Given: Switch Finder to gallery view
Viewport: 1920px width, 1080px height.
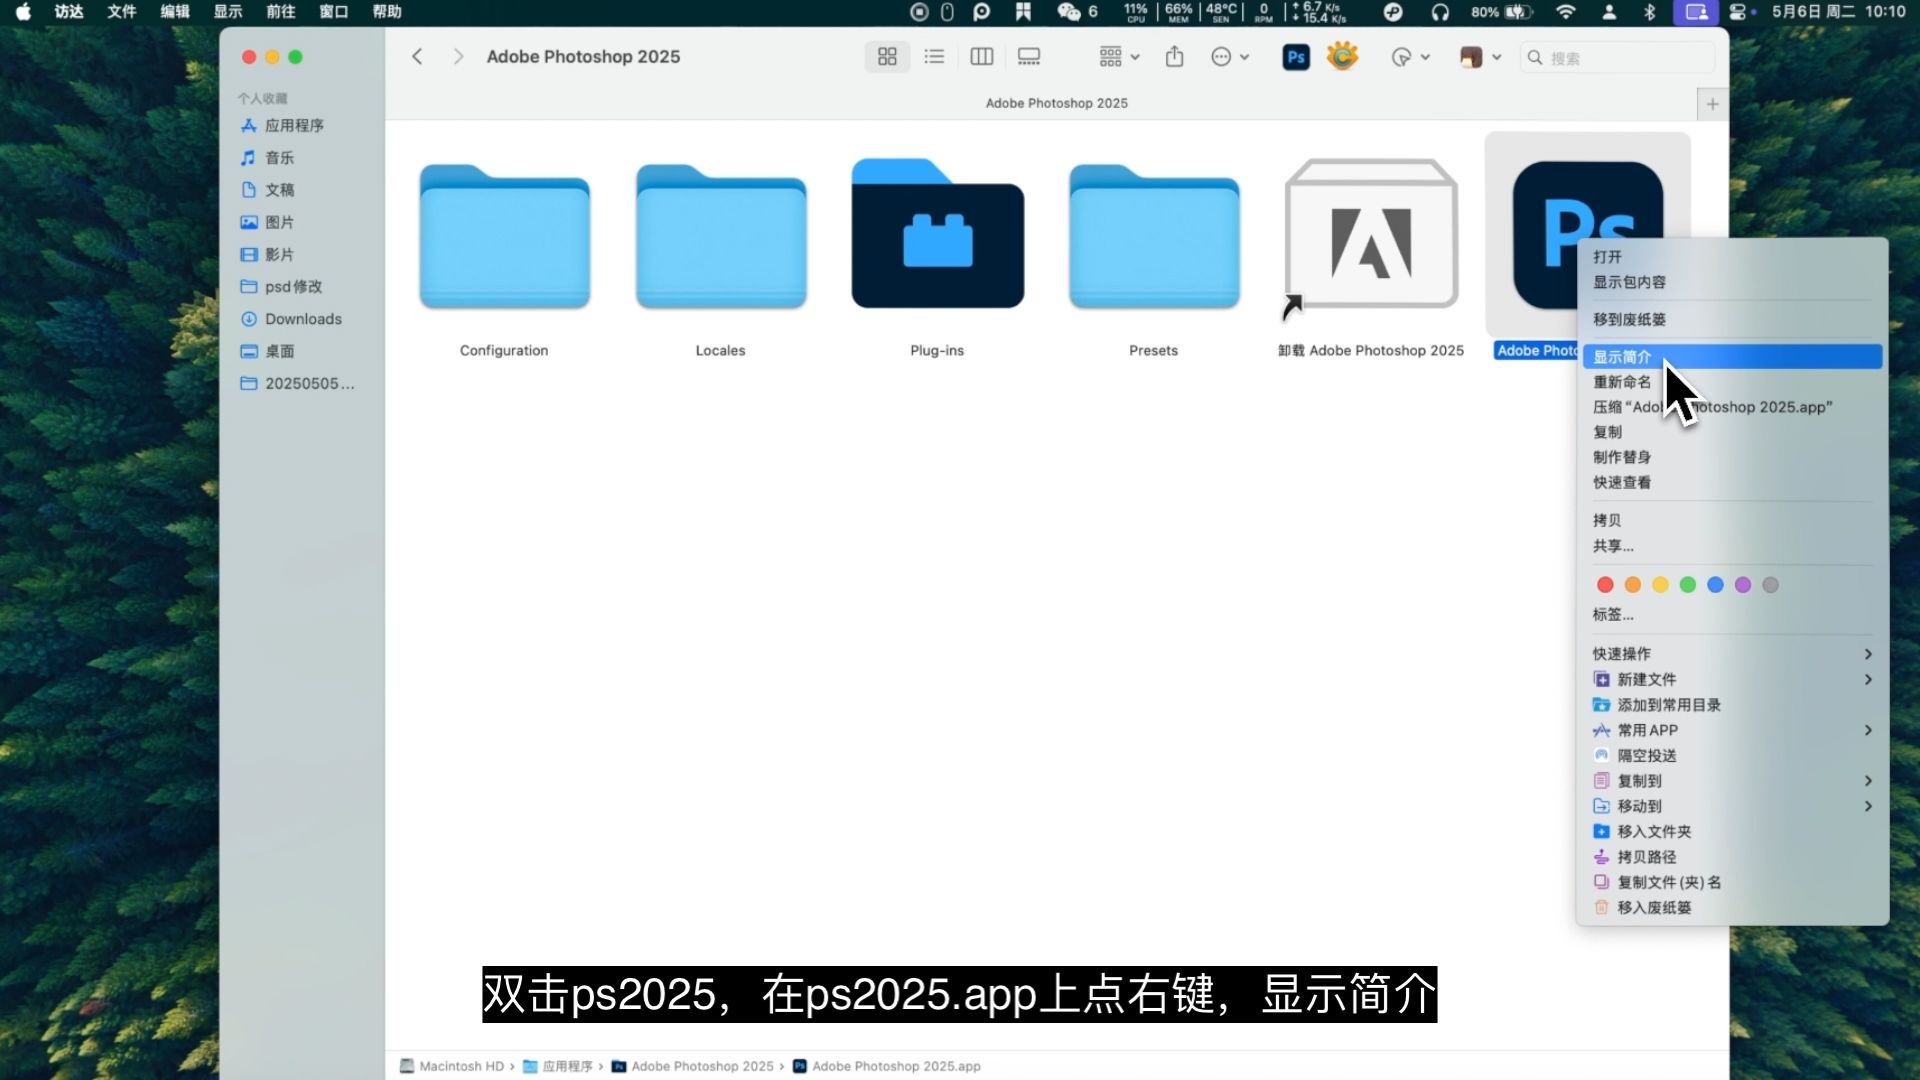Looking at the screenshot, I should click(1029, 57).
